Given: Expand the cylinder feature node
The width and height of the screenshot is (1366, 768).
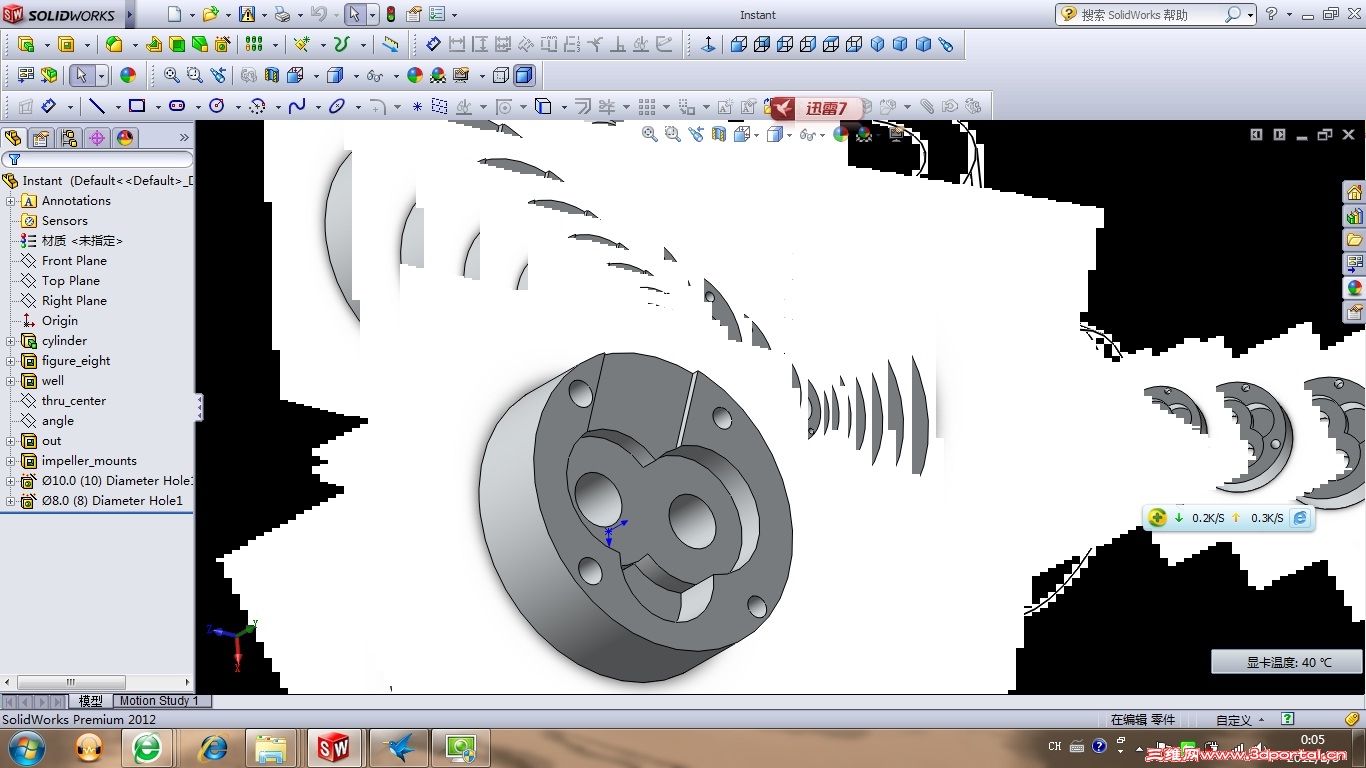Looking at the screenshot, I should click(11, 341).
